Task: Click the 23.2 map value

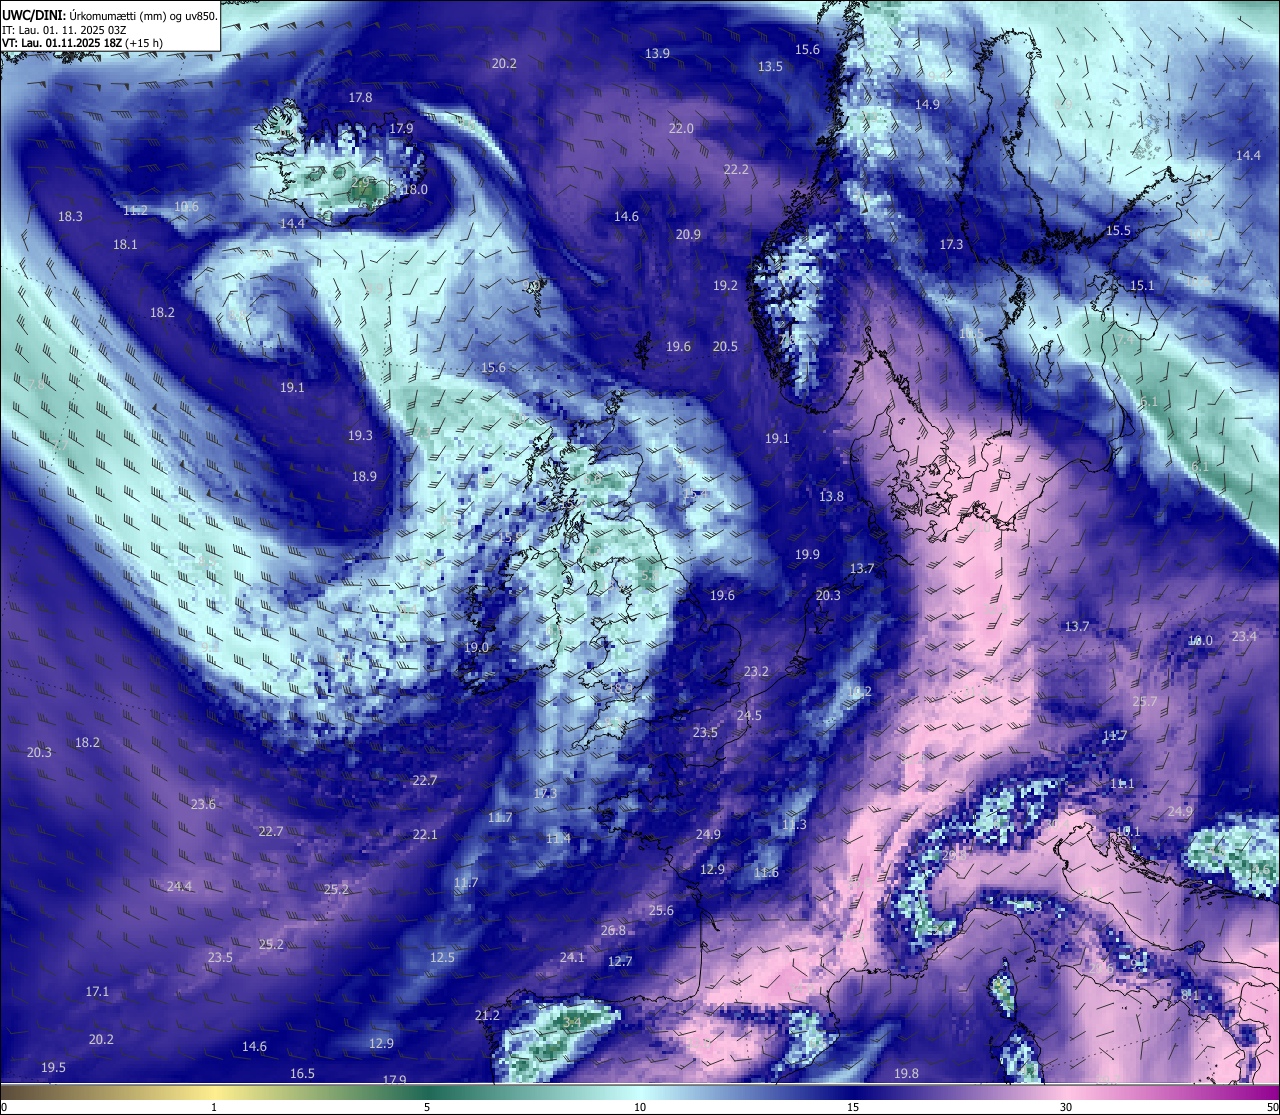Action: (756, 672)
